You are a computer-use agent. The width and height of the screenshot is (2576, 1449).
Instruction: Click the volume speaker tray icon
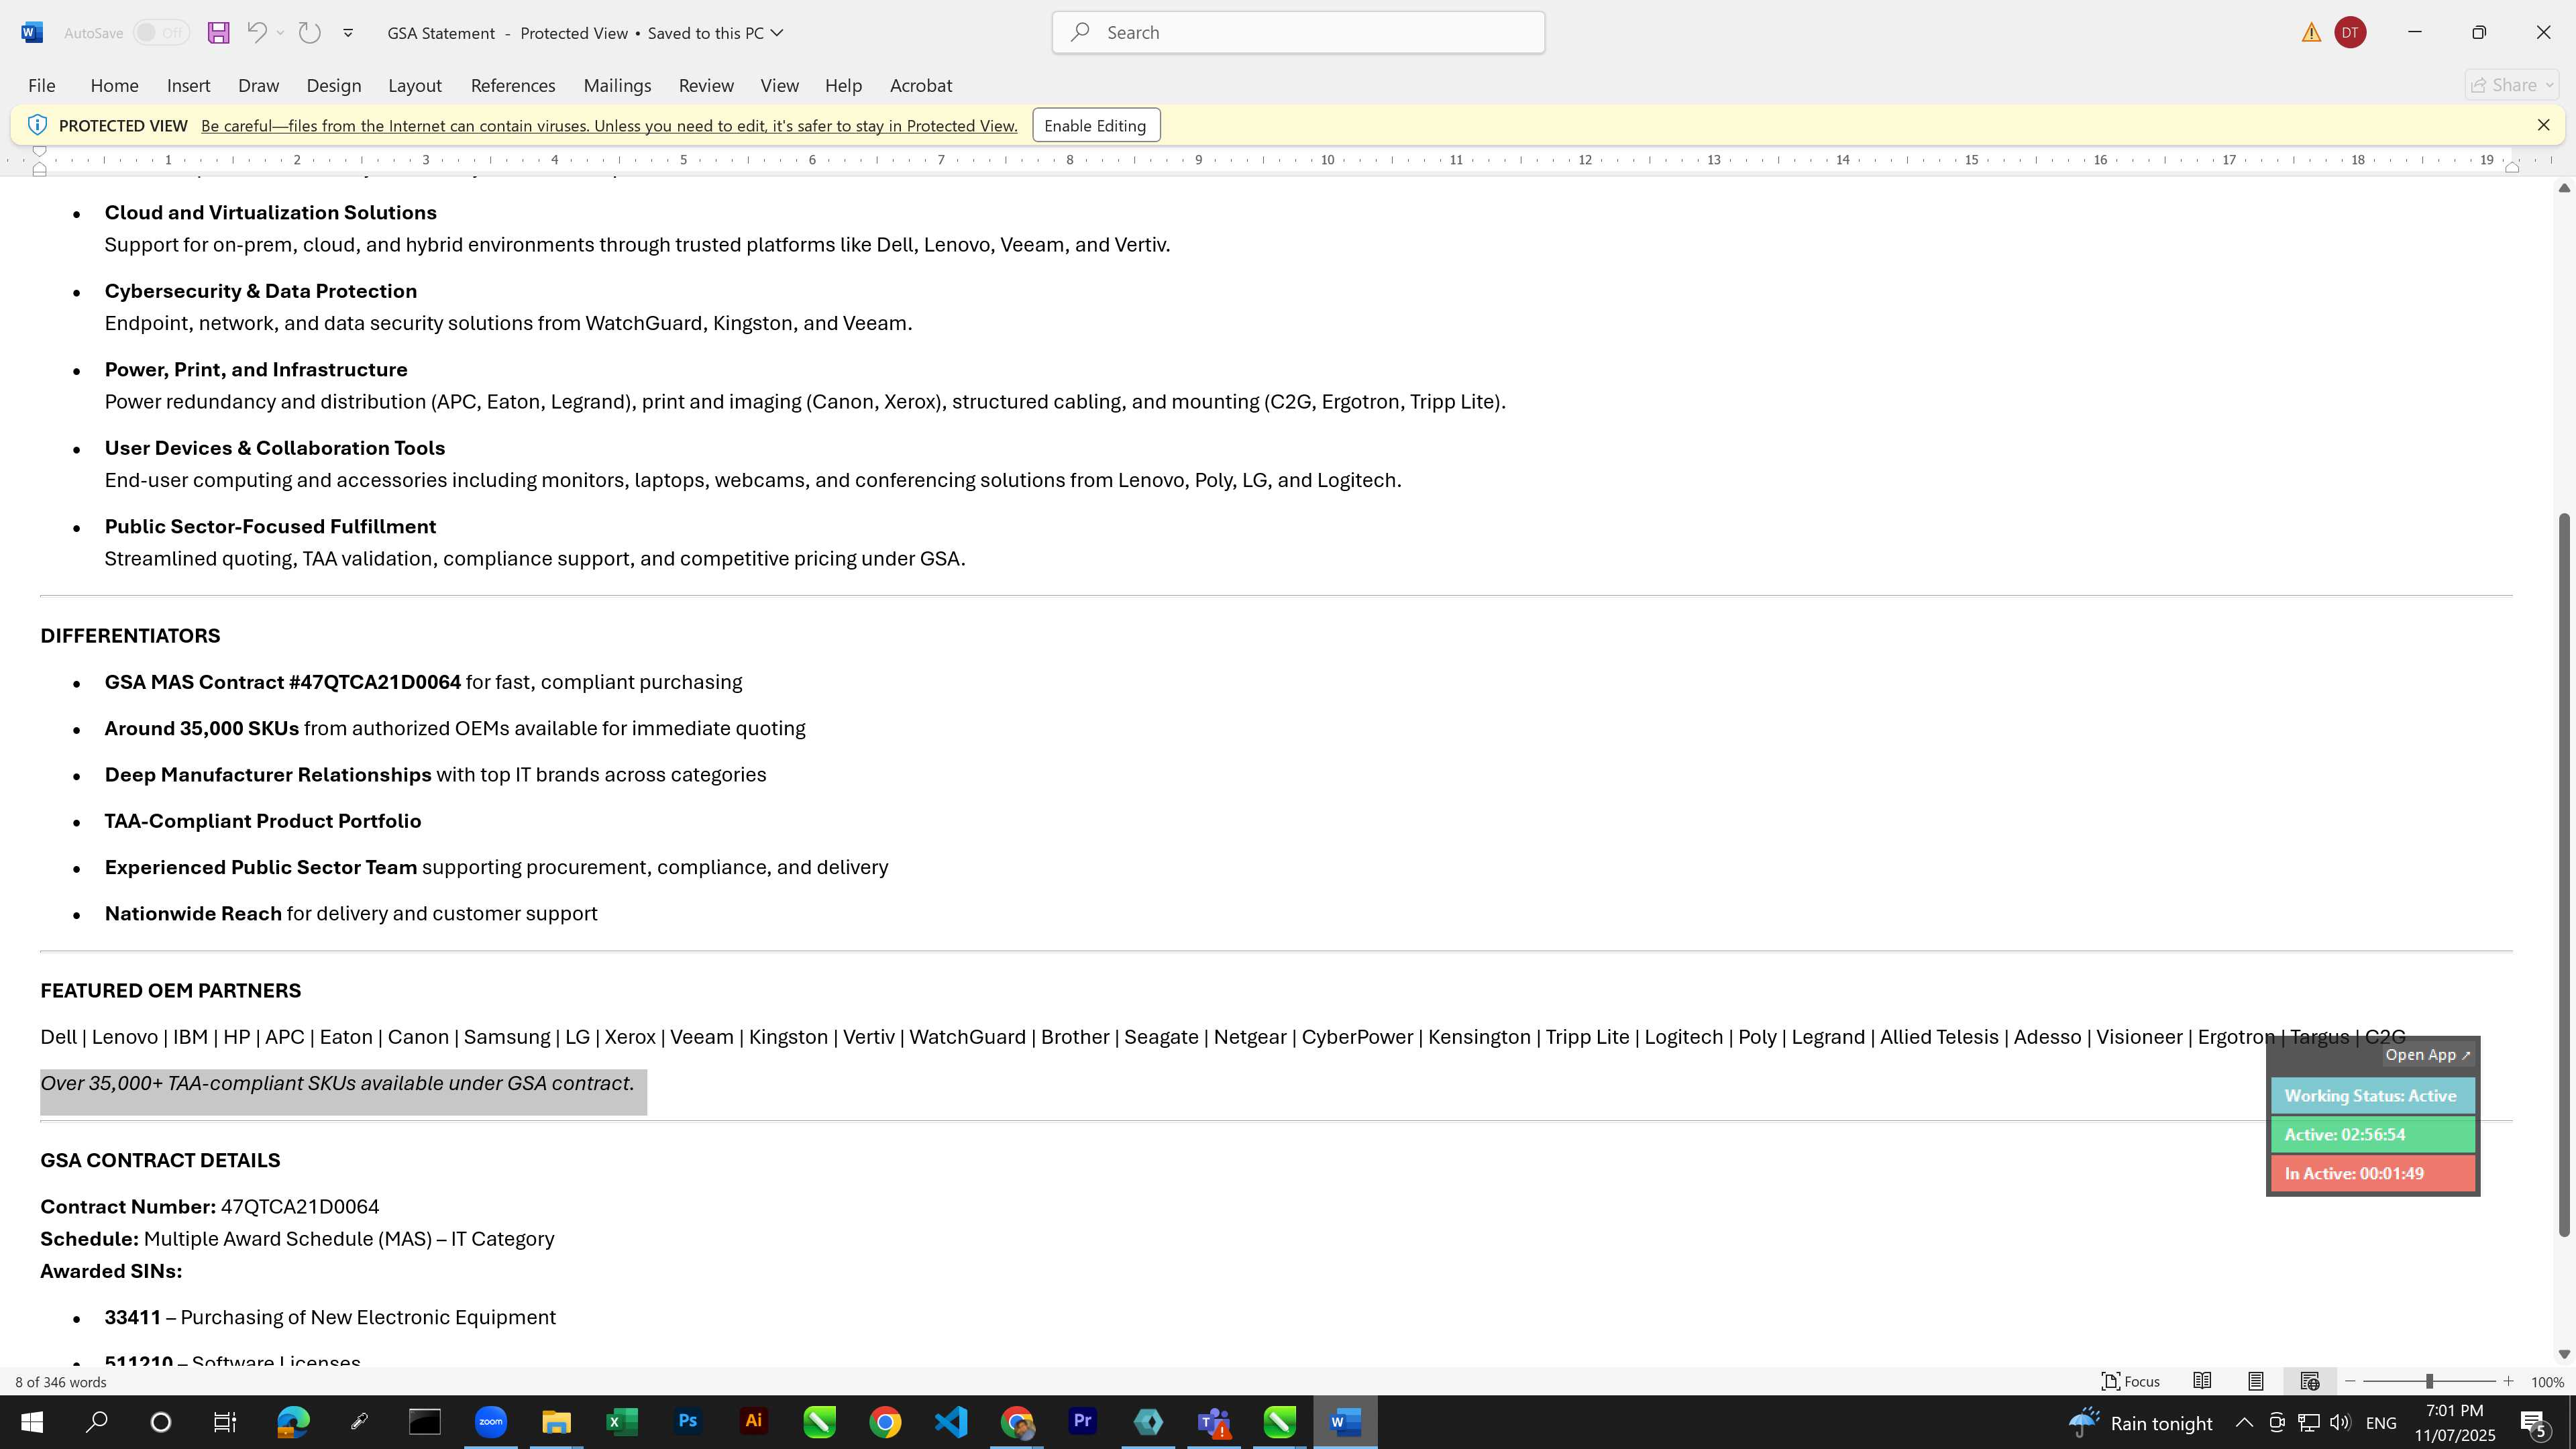[x=2340, y=1422]
